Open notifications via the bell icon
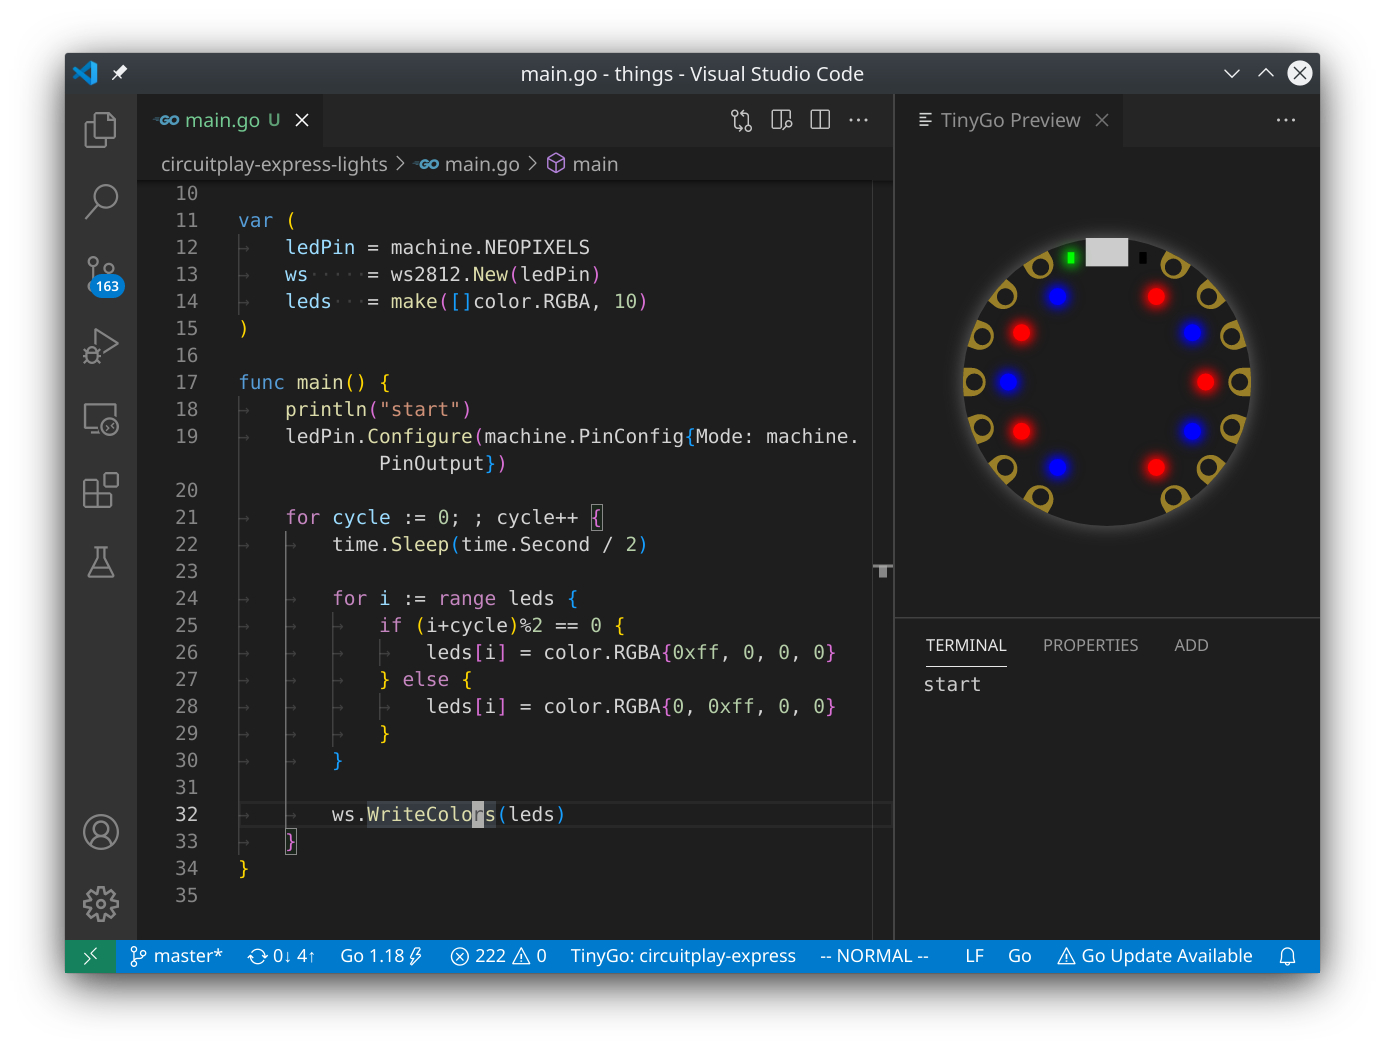Viewport: 1385px width, 1050px height. coord(1288,955)
